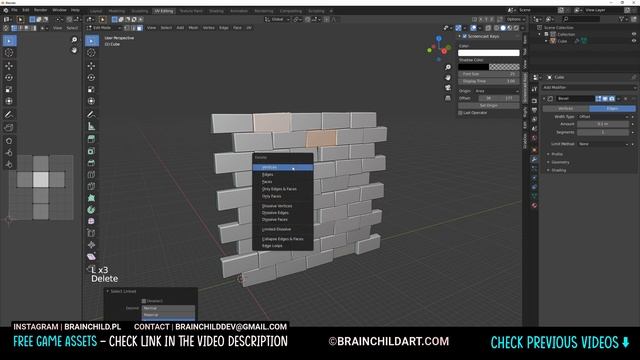640x360 pixels.
Task: Click the outliner search field
Action: [x=581, y=19]
